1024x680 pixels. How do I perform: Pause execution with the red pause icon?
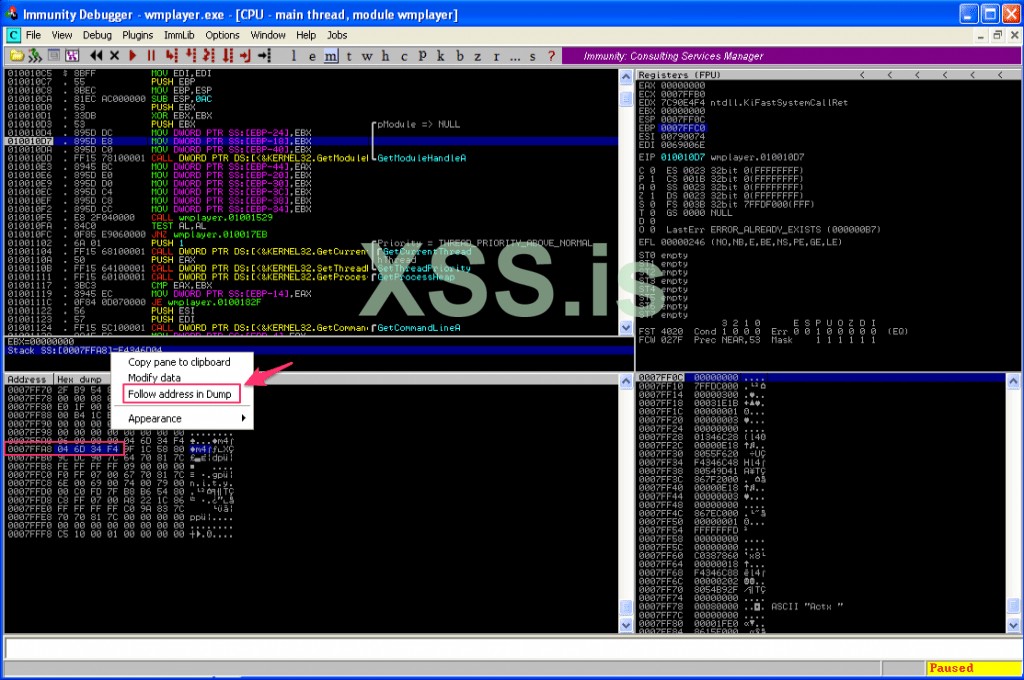point(151,56)
